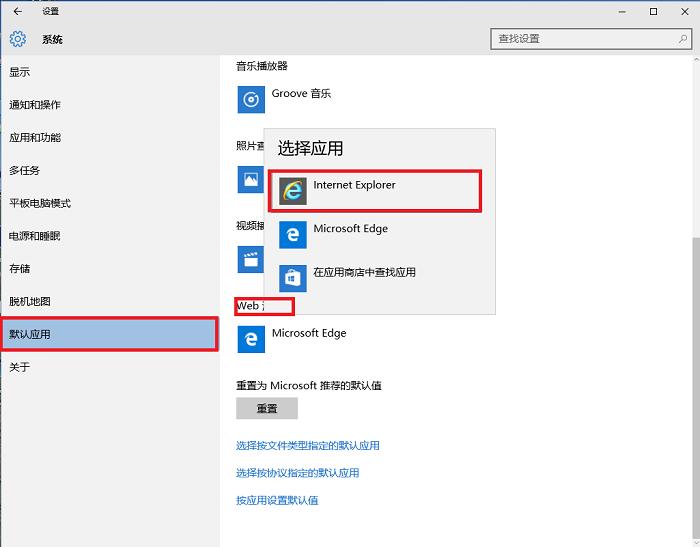Image resolution: width=700 pixels, height=547 pixels.
Task: Maximize the Settings window
Action: pos(653,12)
